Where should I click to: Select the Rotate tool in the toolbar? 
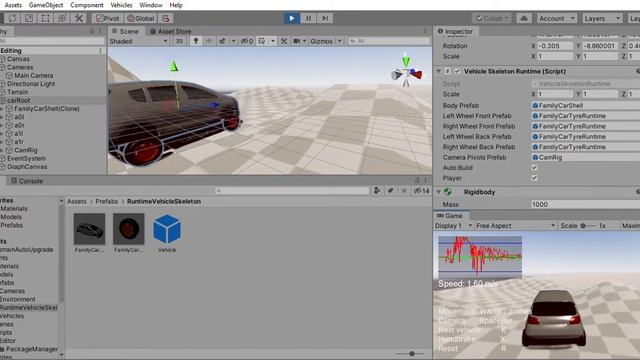(x=12, y=18)
